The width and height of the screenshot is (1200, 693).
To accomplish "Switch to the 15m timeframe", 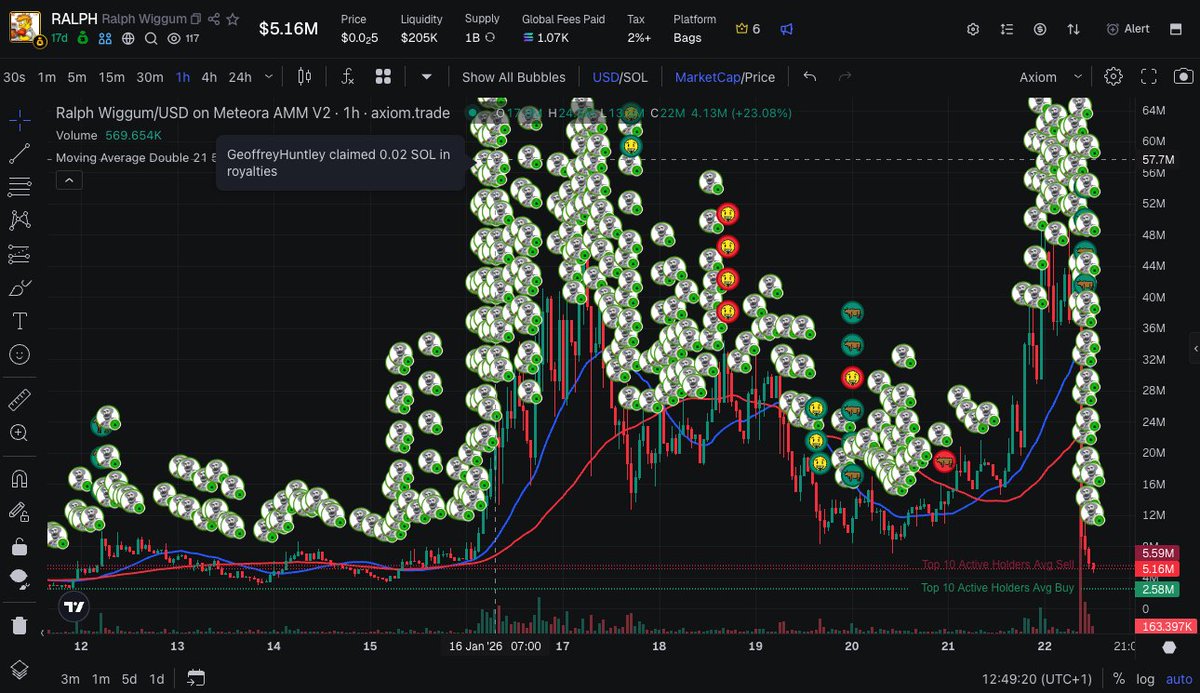I will [x=111, y=77].
